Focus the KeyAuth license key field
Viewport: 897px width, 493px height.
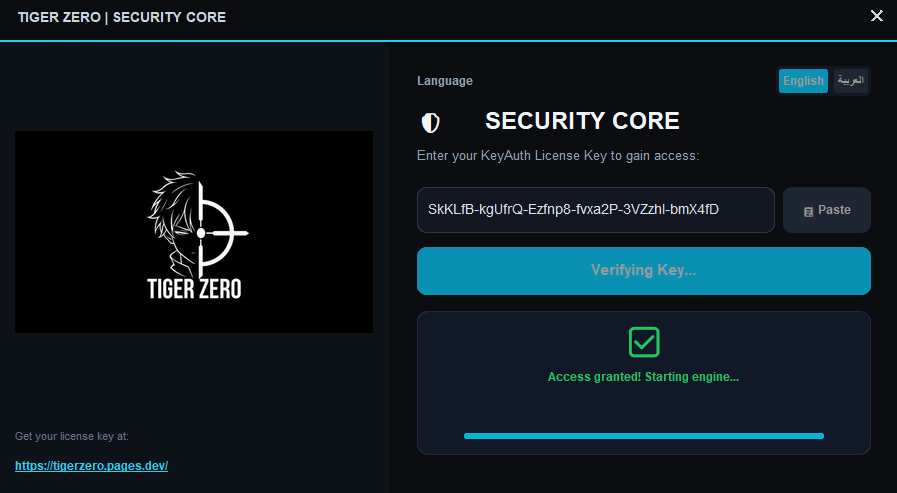click(596, 210)
